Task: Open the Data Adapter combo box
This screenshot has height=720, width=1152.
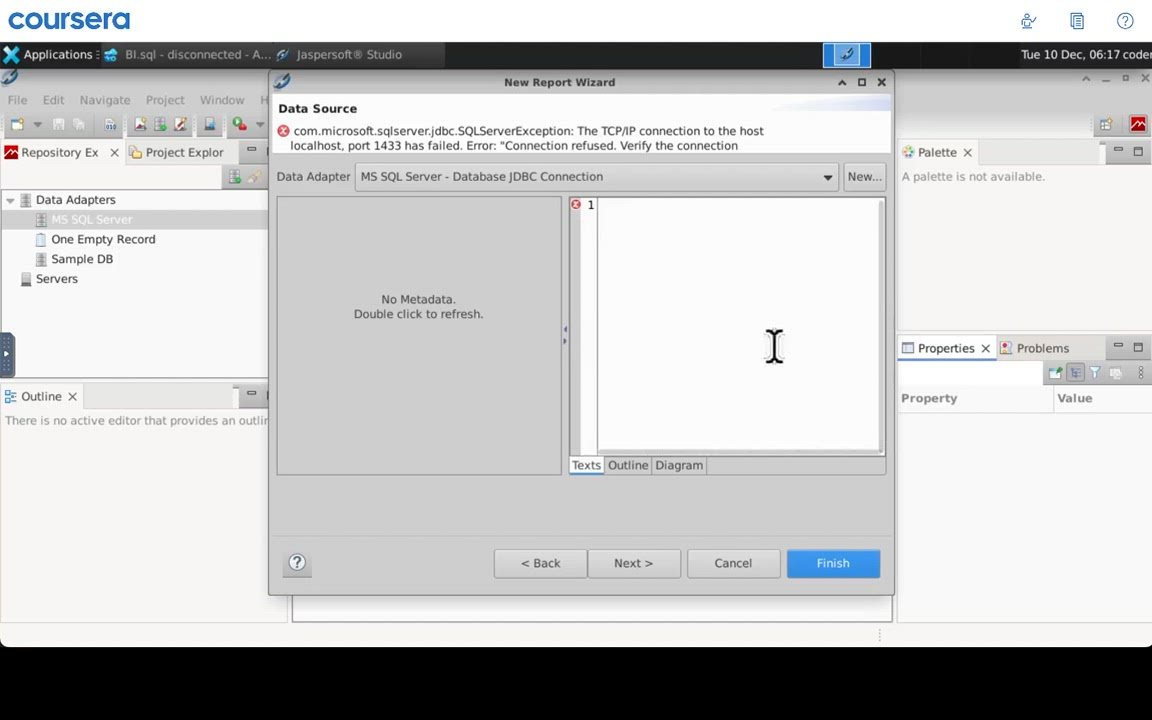Action: (597, 177)
